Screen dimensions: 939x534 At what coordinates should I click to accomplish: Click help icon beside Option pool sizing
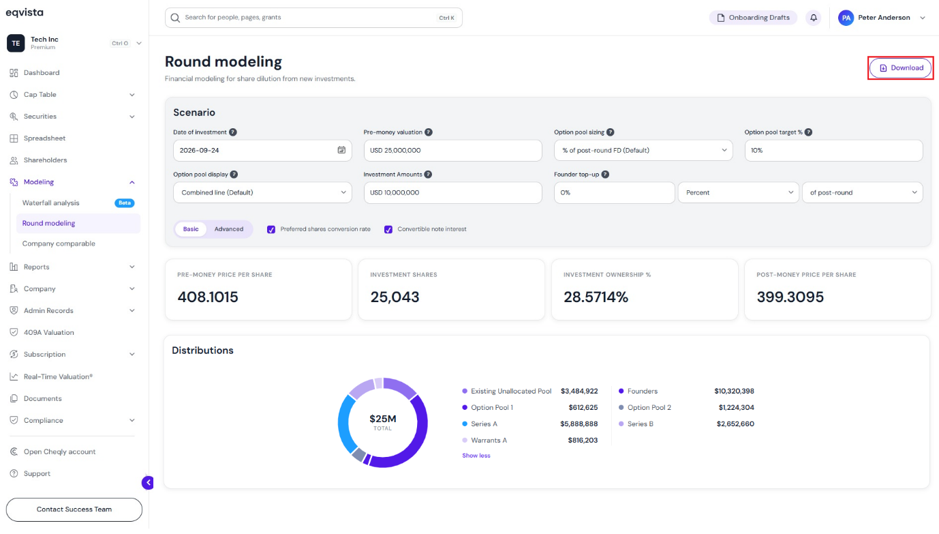pyautogui.click(x=610, y=132)
